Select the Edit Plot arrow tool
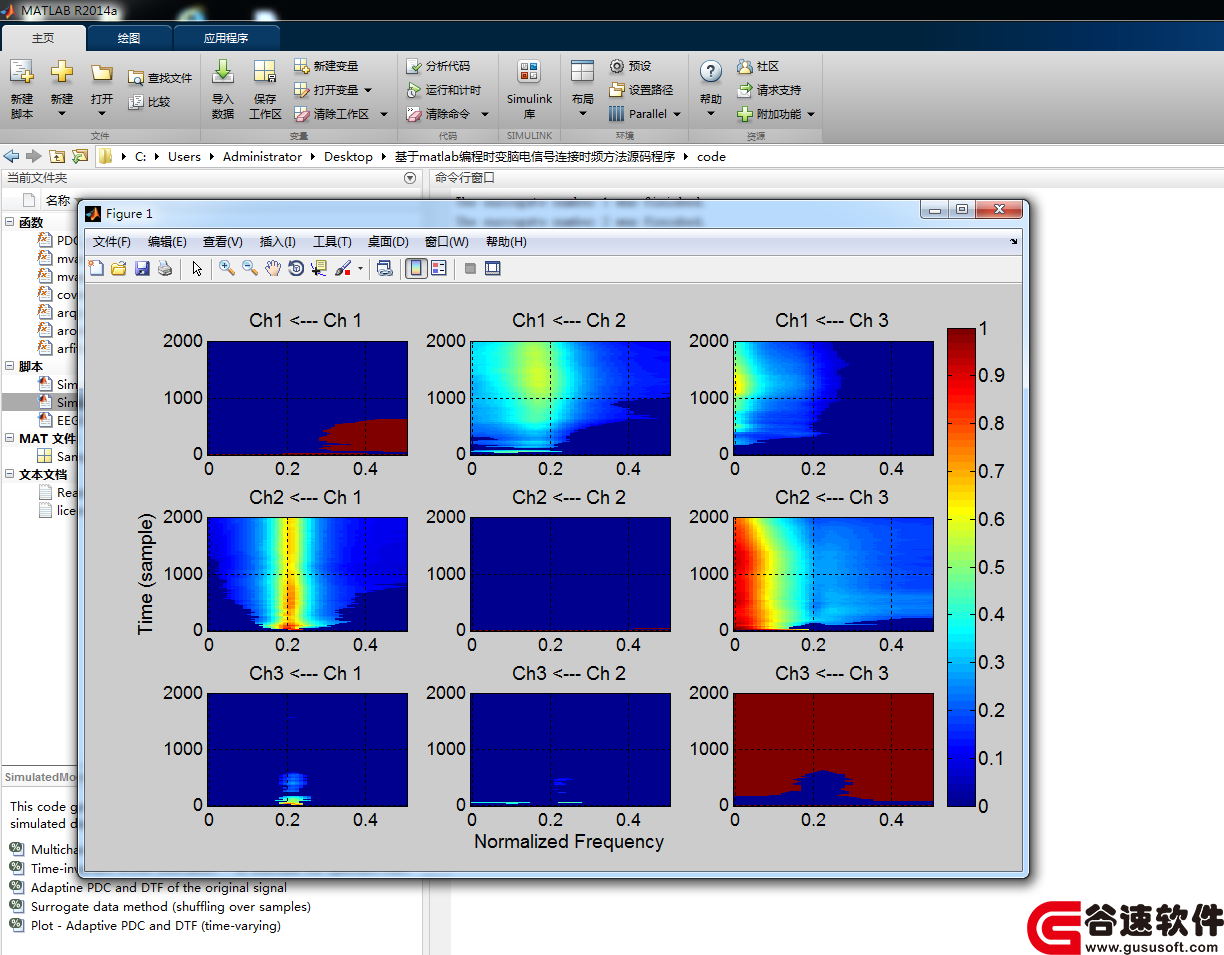The image size is (1224, 955). tap(197, 268)
